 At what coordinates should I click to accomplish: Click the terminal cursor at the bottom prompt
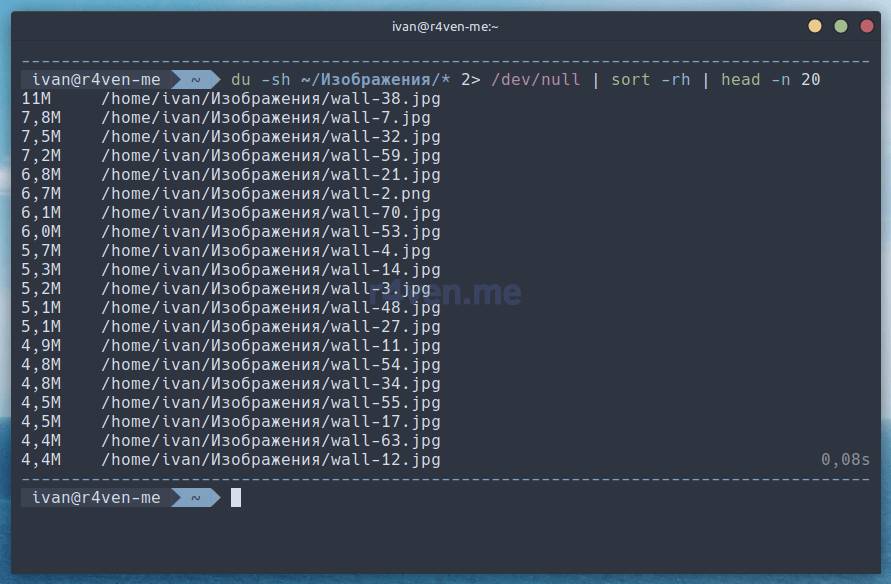pyautogui.click(x=236, y=497)
